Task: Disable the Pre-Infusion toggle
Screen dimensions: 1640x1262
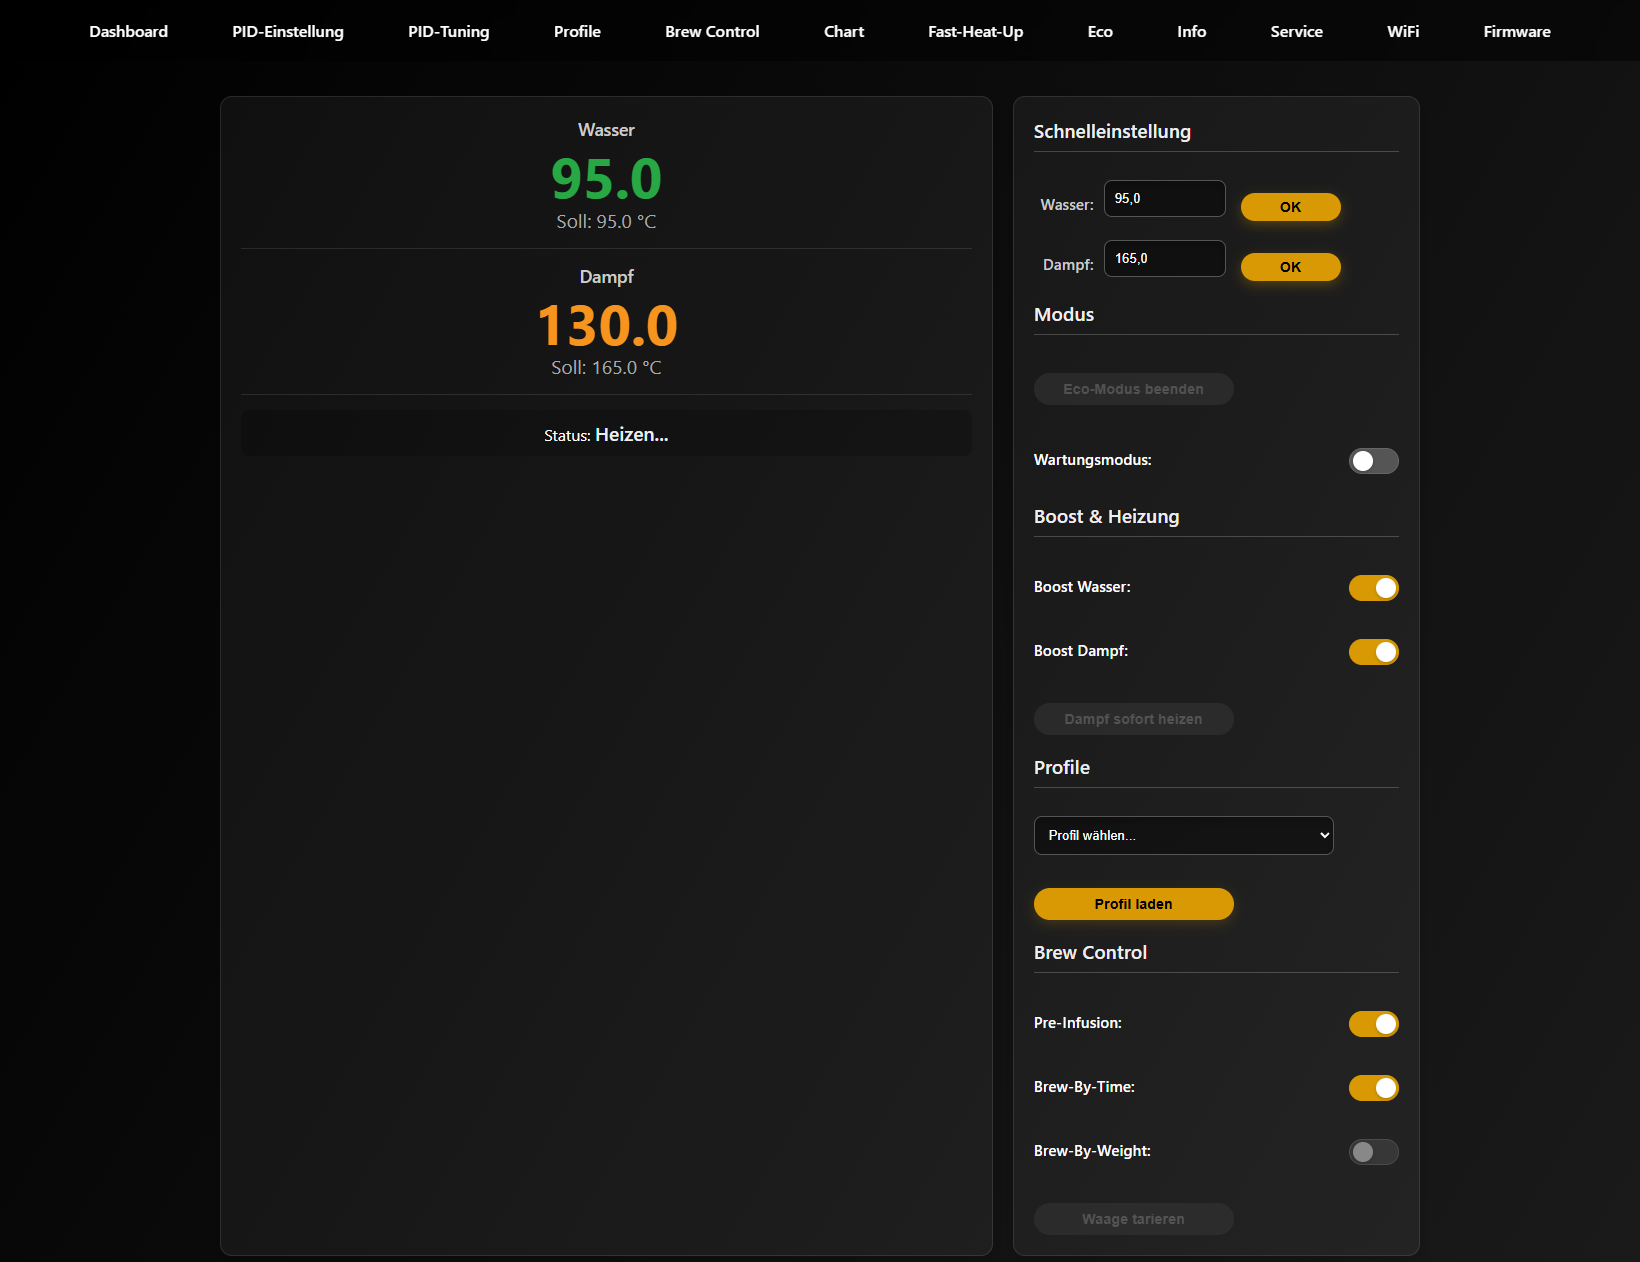Action: pyautogui.click(x=1373, y=1024)
